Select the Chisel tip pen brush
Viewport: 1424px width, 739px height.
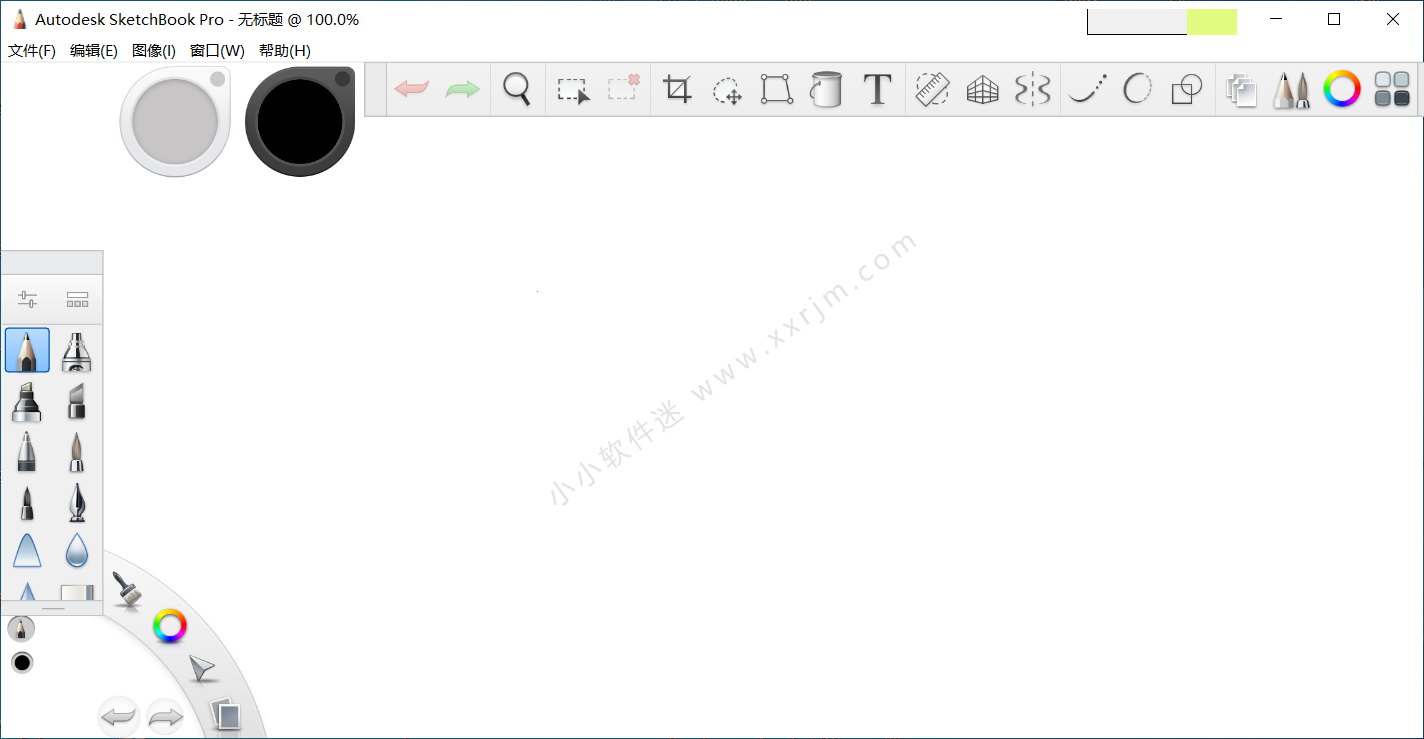point(77,402)
